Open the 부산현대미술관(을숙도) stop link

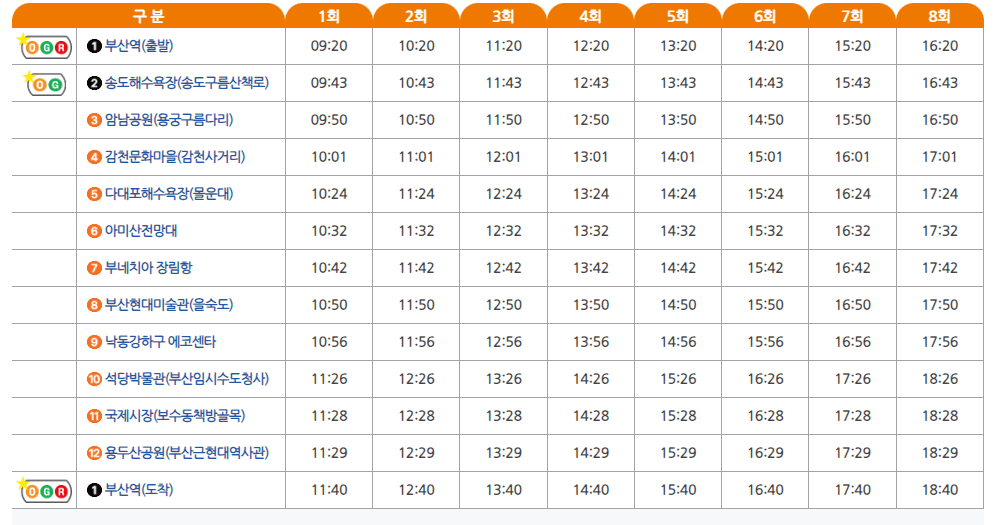pos(169,305)
